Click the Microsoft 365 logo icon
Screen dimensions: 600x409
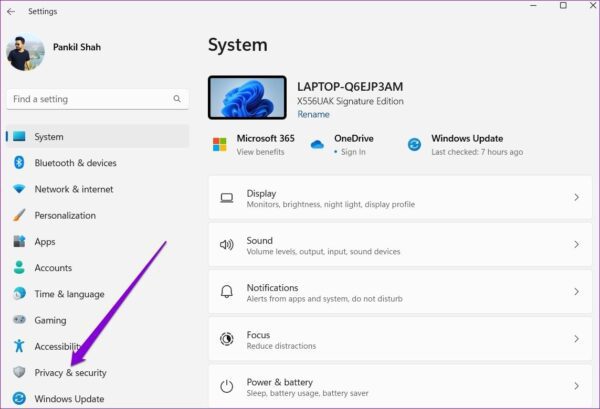(220, 145)
